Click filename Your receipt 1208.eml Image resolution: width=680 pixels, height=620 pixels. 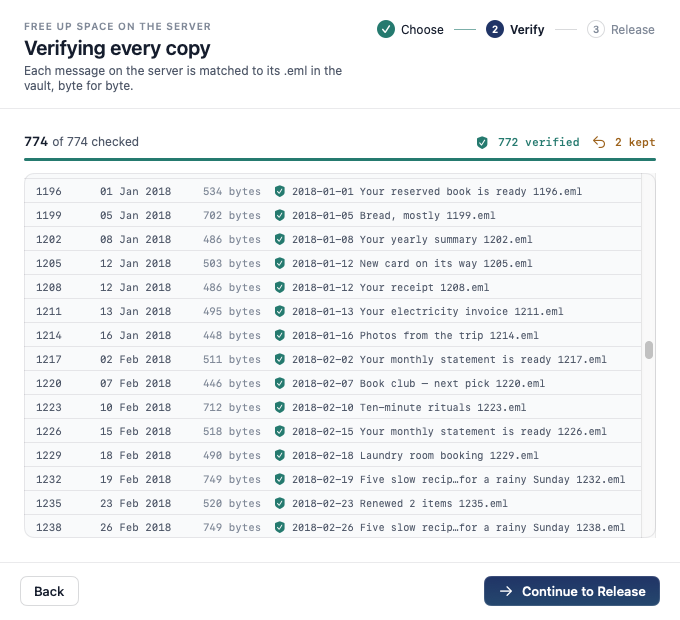point(390,287)
